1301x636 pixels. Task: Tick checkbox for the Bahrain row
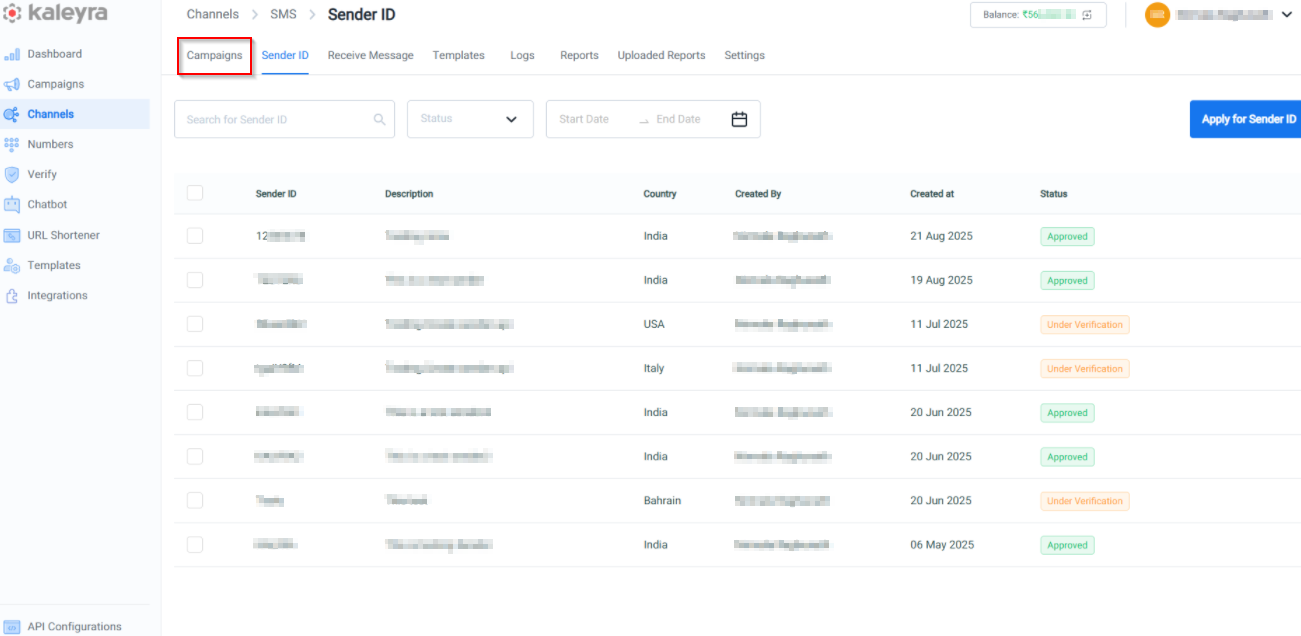pyautogui.click(x=195, y=500)
